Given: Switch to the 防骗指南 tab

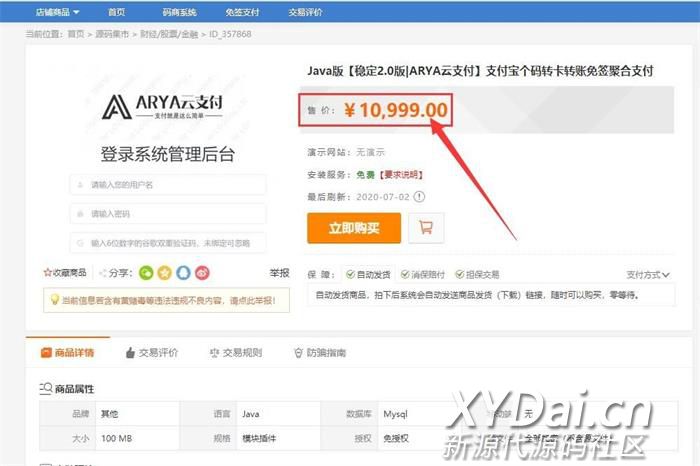Looking at the screenshot, I should pos(320,353).
